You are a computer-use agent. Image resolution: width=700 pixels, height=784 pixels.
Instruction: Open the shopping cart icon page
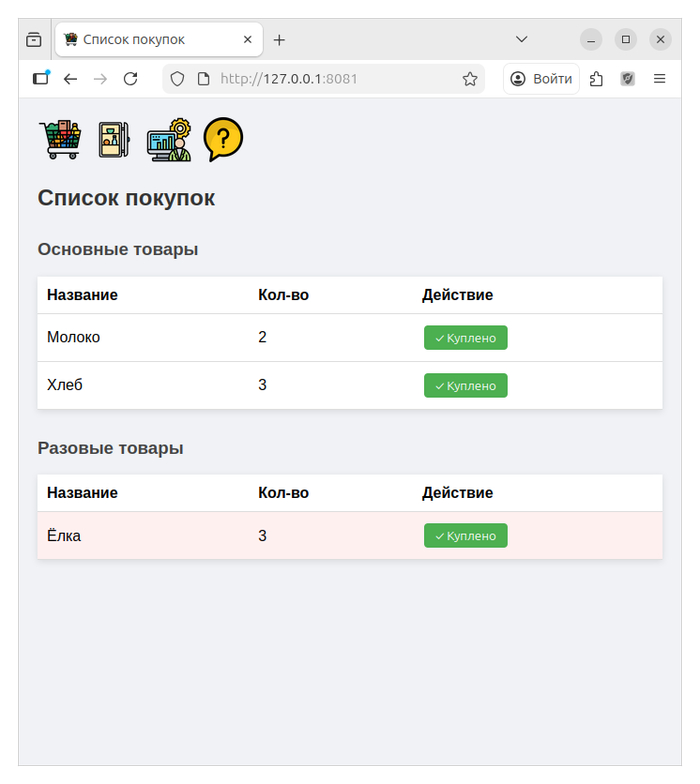click(x=60, y=140)
